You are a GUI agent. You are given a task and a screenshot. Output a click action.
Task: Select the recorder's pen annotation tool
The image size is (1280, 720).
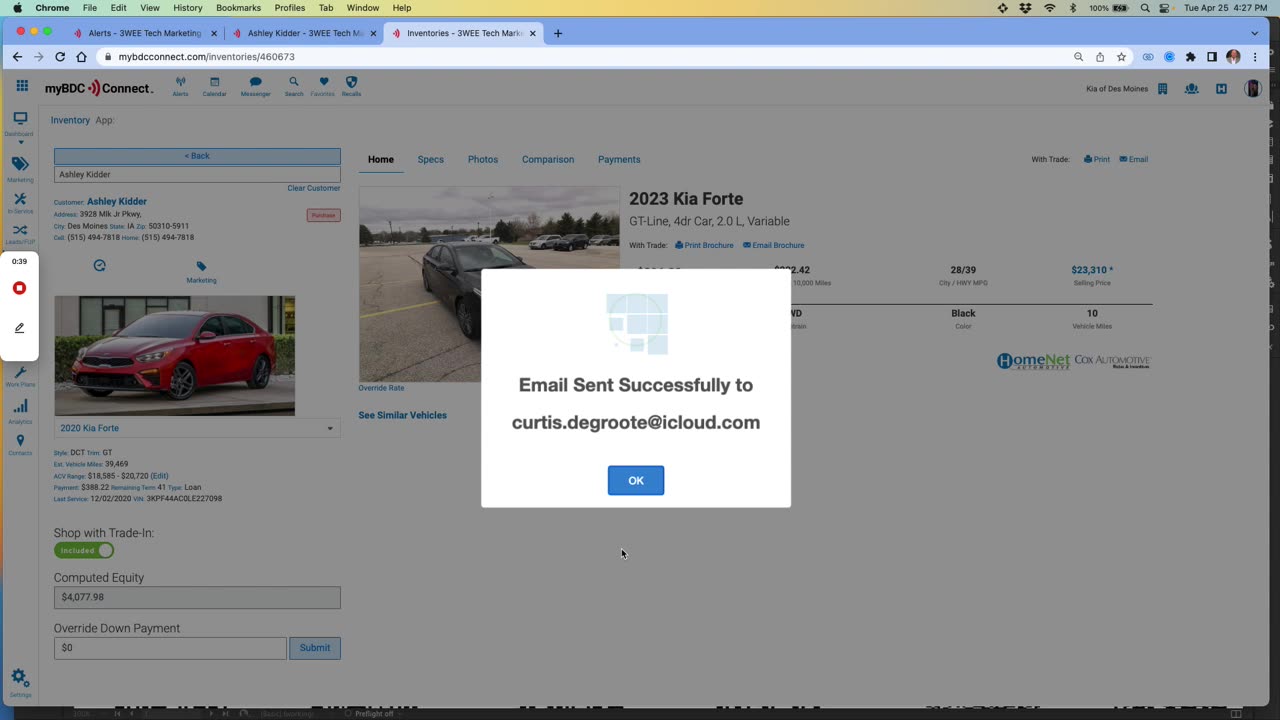point(19,328)
